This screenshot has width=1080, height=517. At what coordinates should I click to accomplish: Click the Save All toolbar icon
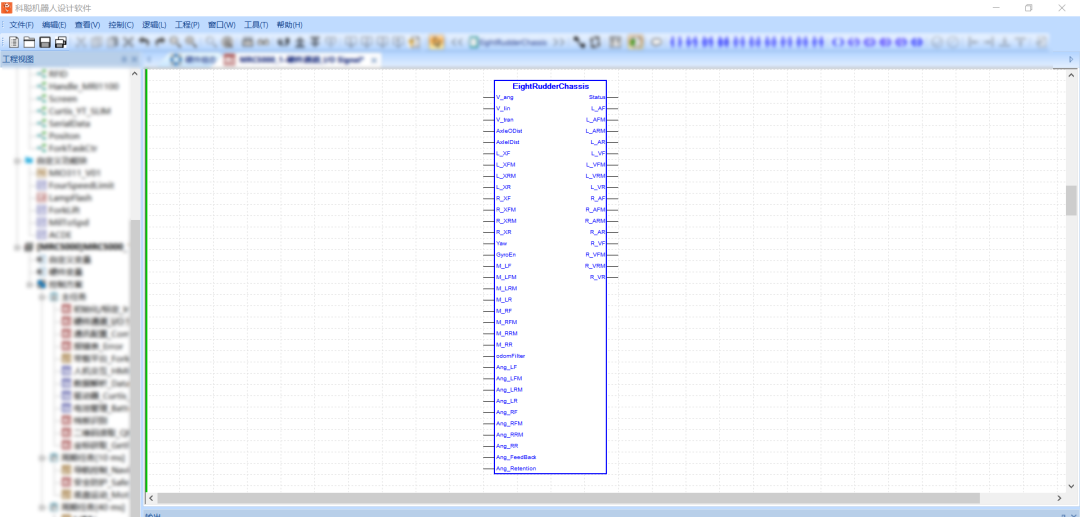pos(61,42)
